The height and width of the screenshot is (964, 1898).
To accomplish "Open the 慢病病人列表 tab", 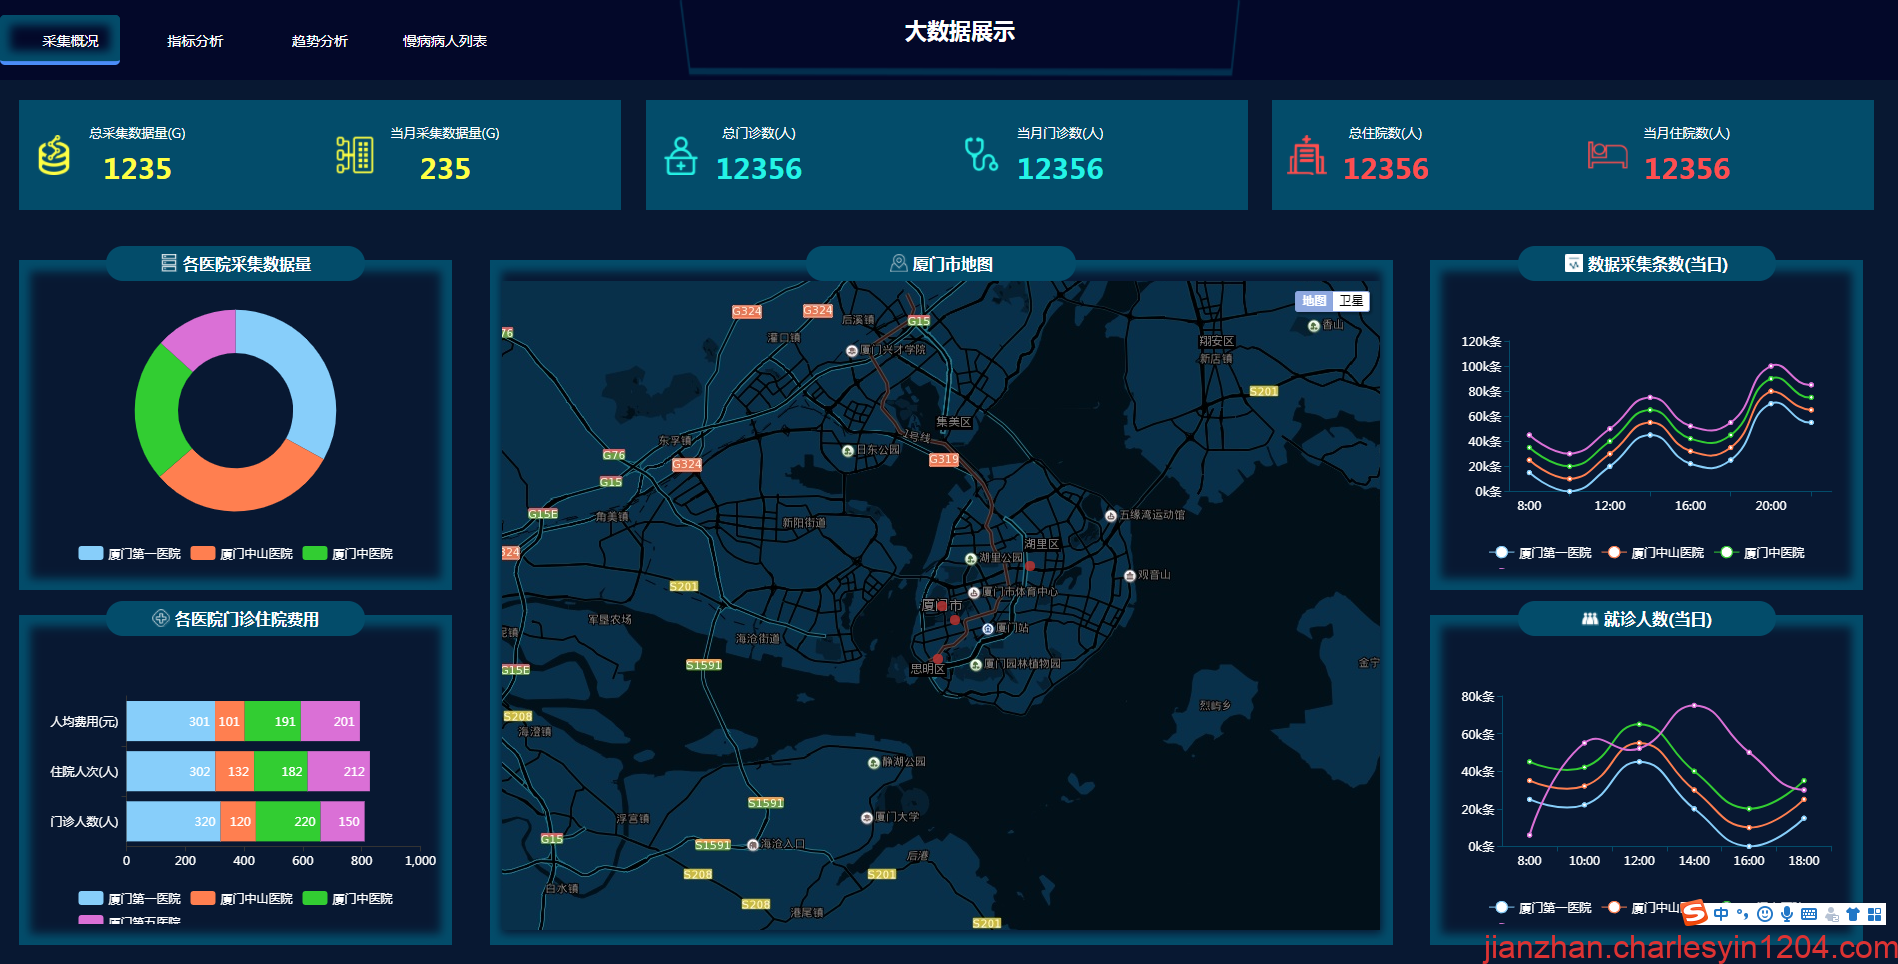I will (444, 41).
